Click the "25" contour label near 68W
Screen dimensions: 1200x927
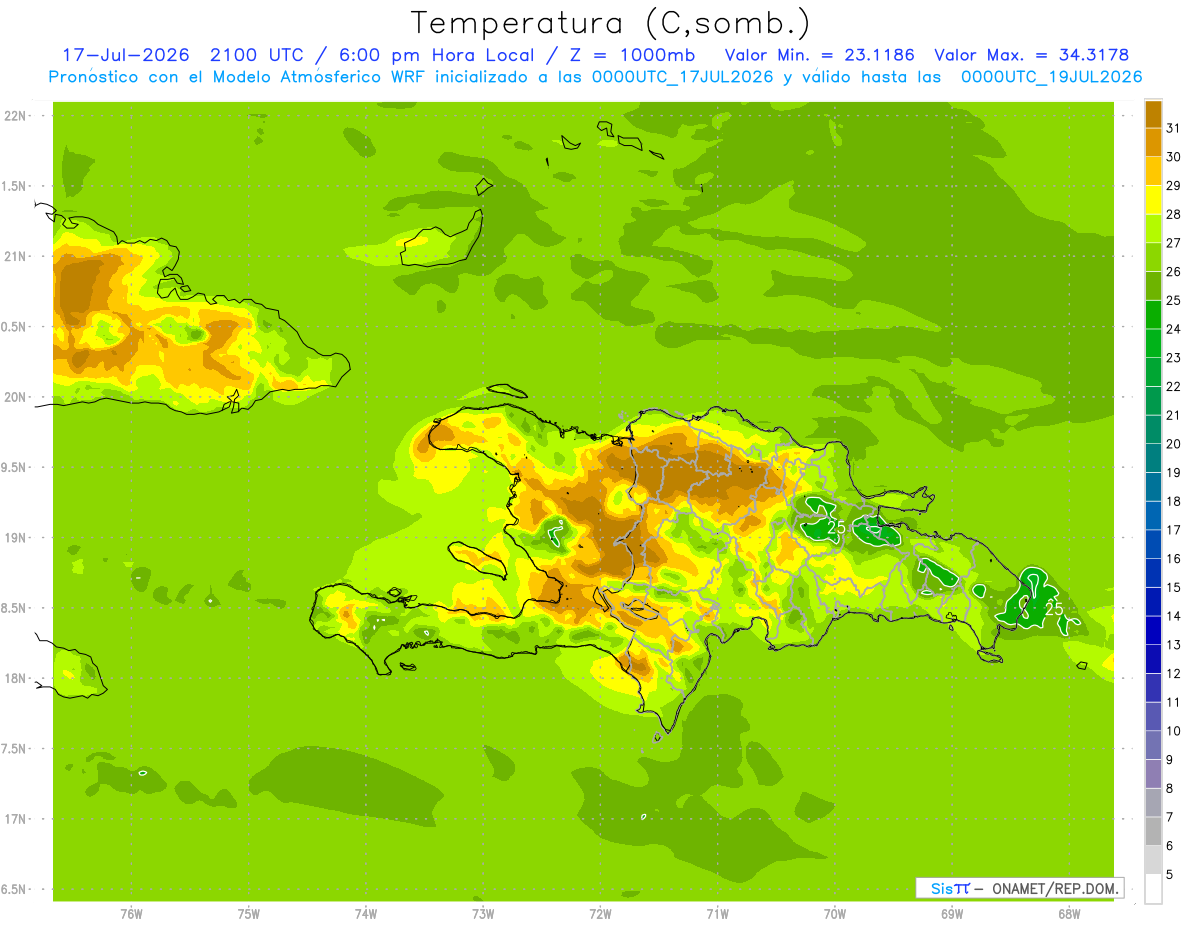tap(1054, 607)
